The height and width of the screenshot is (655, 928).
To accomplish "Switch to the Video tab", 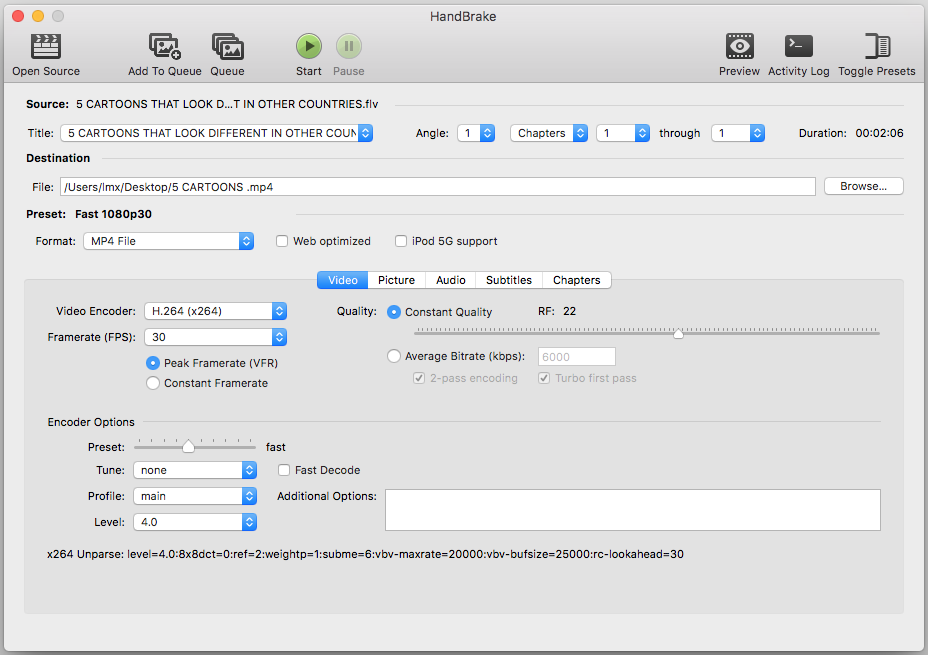I will (343, 280).
